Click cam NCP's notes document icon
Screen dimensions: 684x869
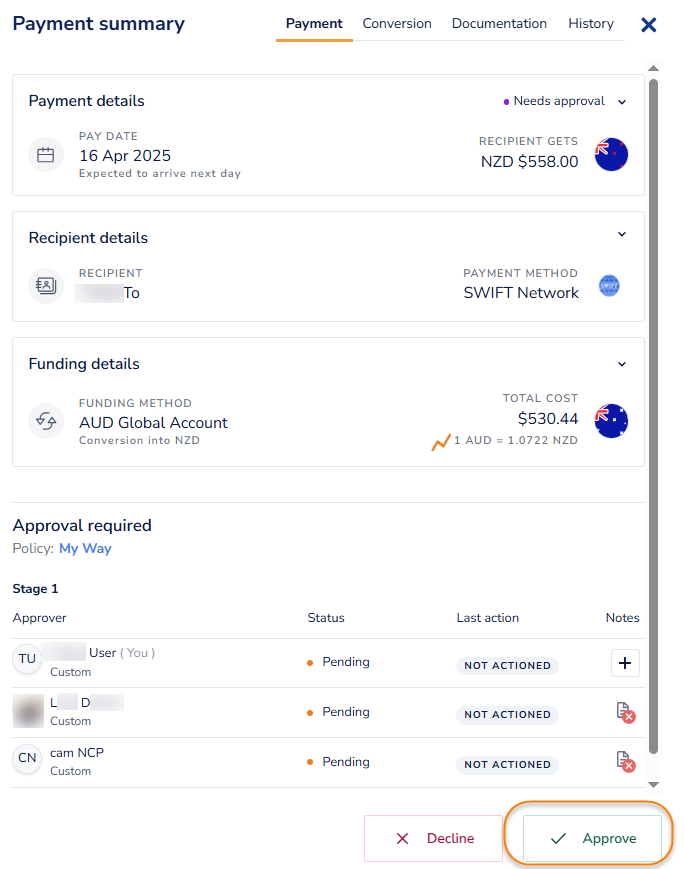pyautogui.click(x=625, y=762)
